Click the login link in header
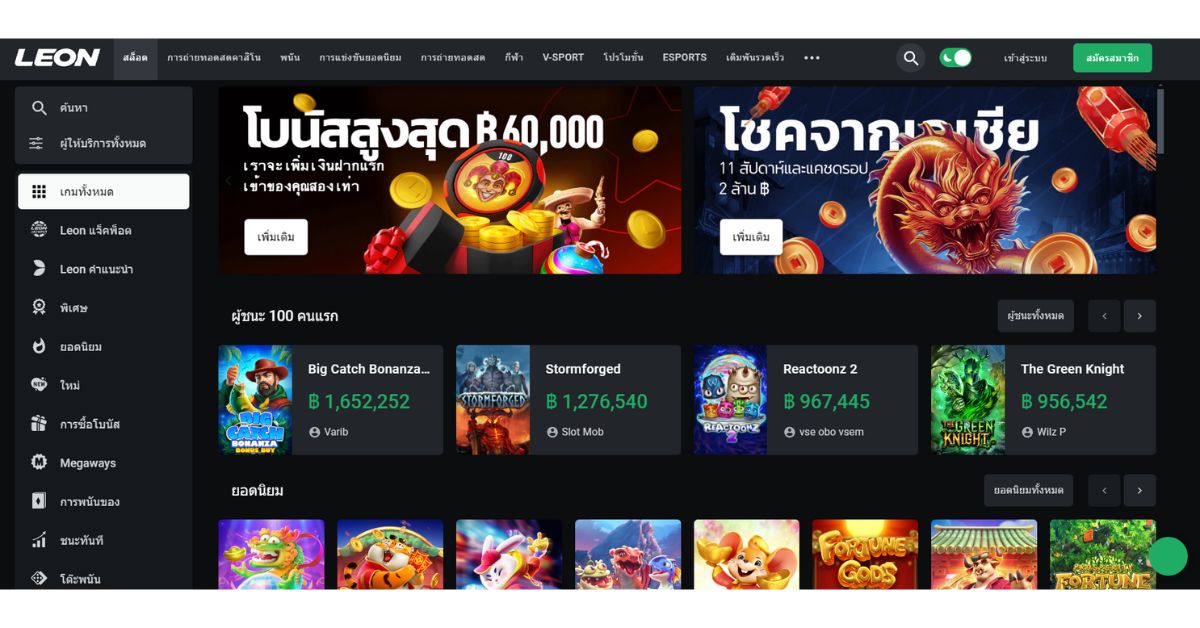Image resolution: width=1200 pixels, height=628 pixels. click(1025, 58)
